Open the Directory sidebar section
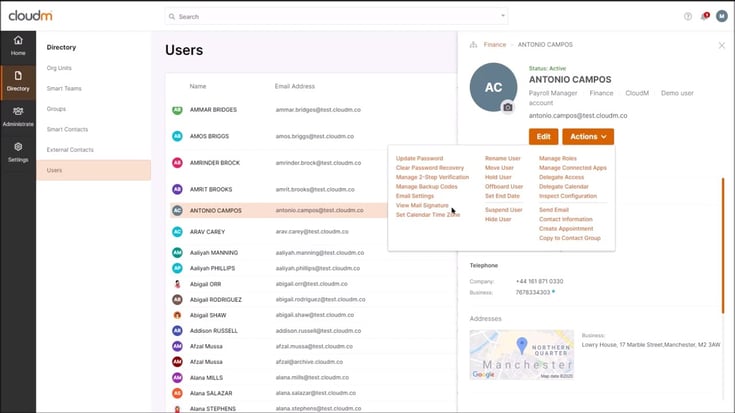 pyautogui.click(x=18, y=82)
